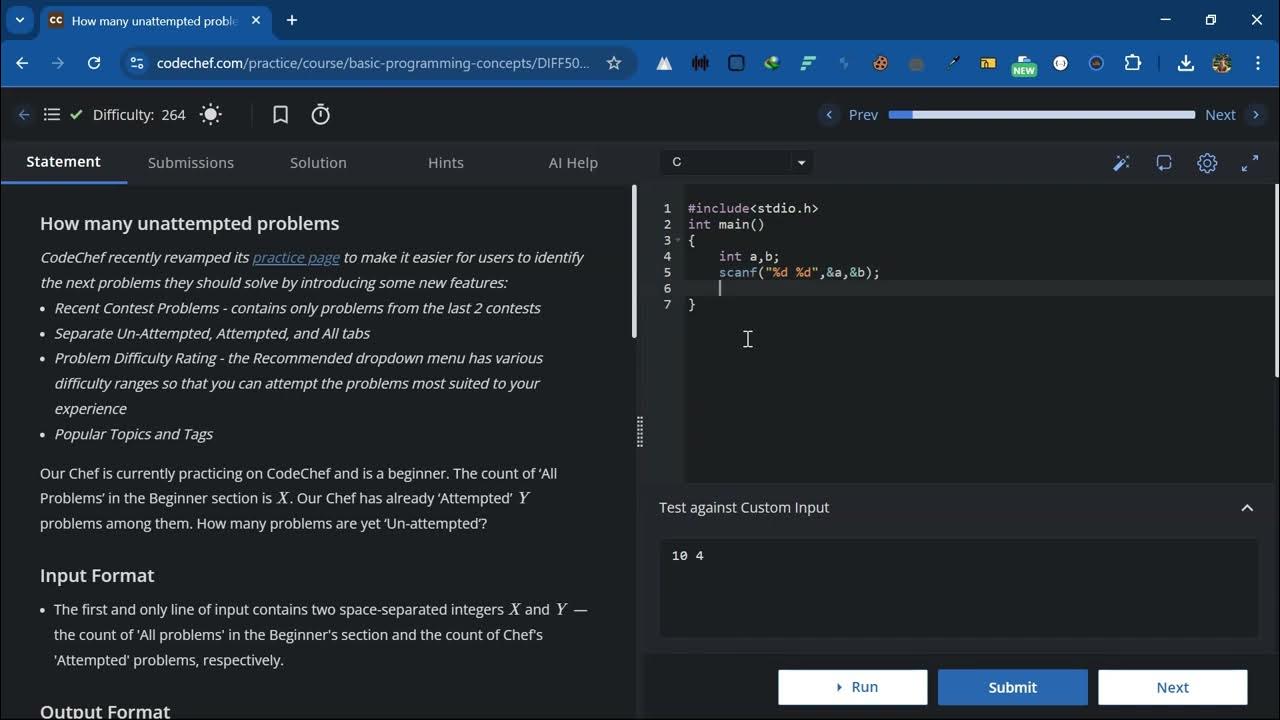1280x720 pixels.
Task: Fold the code block on line 3
Action: pyautogui.click(x=678, y=240)
